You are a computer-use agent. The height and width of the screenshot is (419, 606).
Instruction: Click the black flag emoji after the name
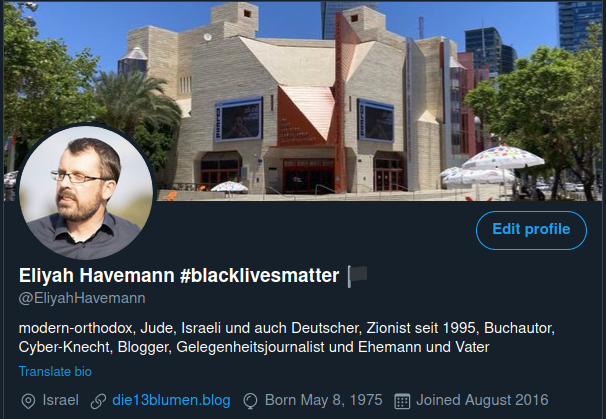(x=357, y=276)
